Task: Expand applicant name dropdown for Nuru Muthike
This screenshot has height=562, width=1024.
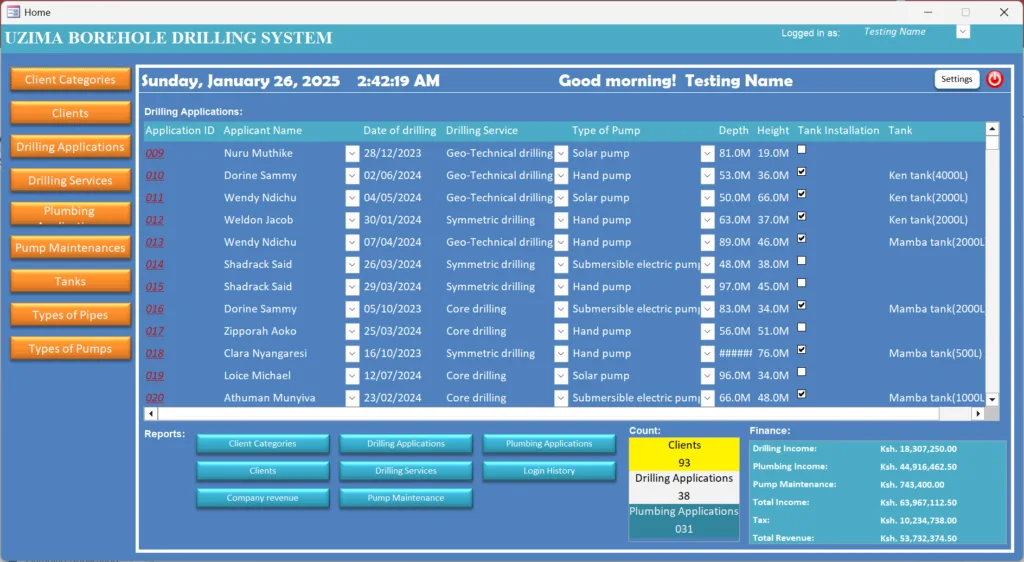Action: [x=352, y=154]
